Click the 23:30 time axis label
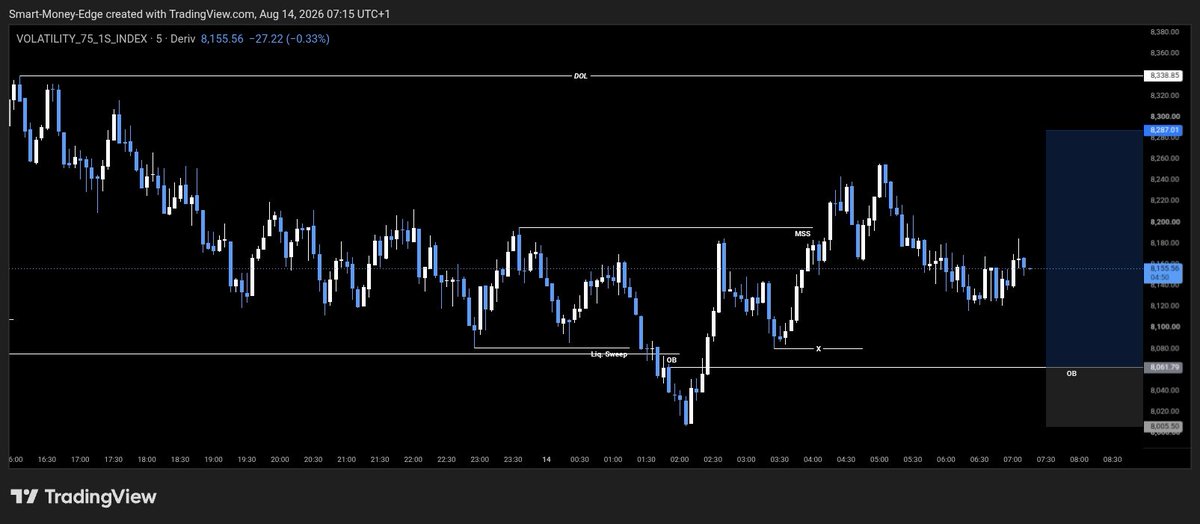 pos(513,459)
